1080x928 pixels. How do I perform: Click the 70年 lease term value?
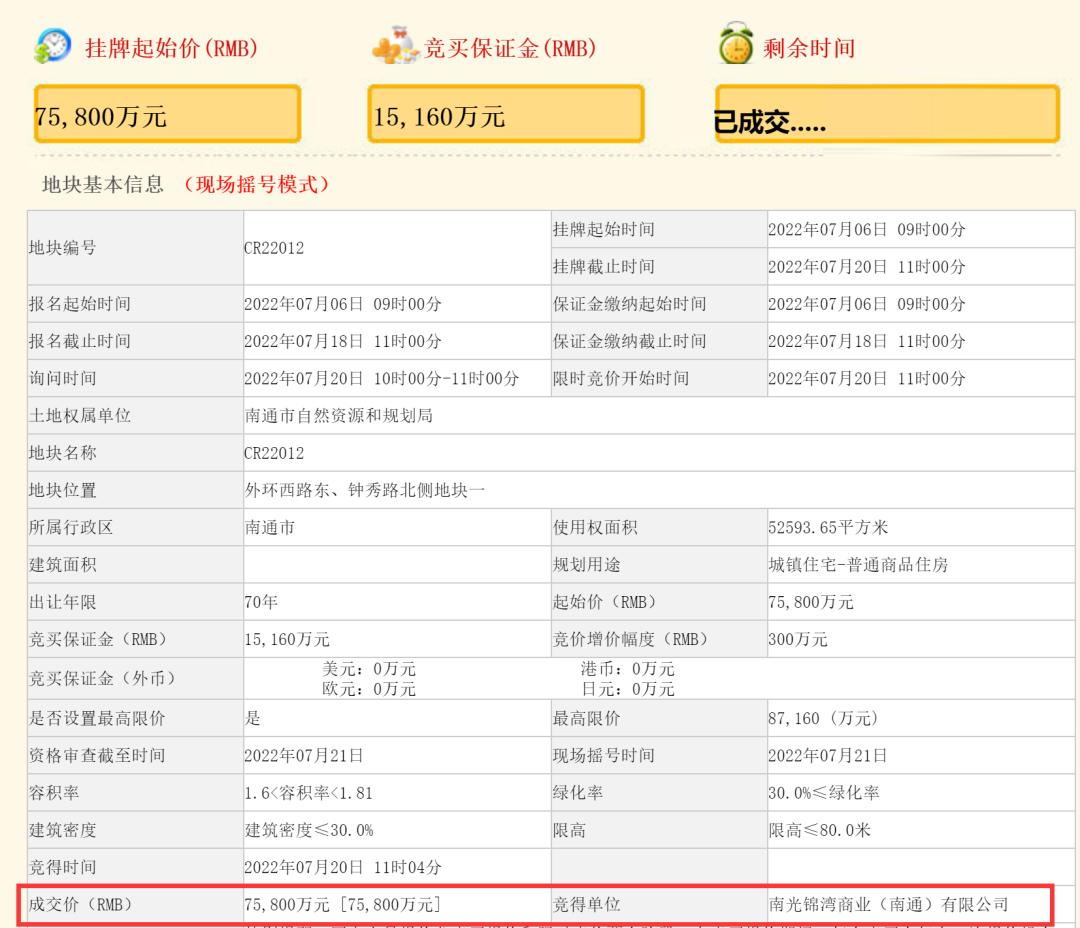point(258,601)
